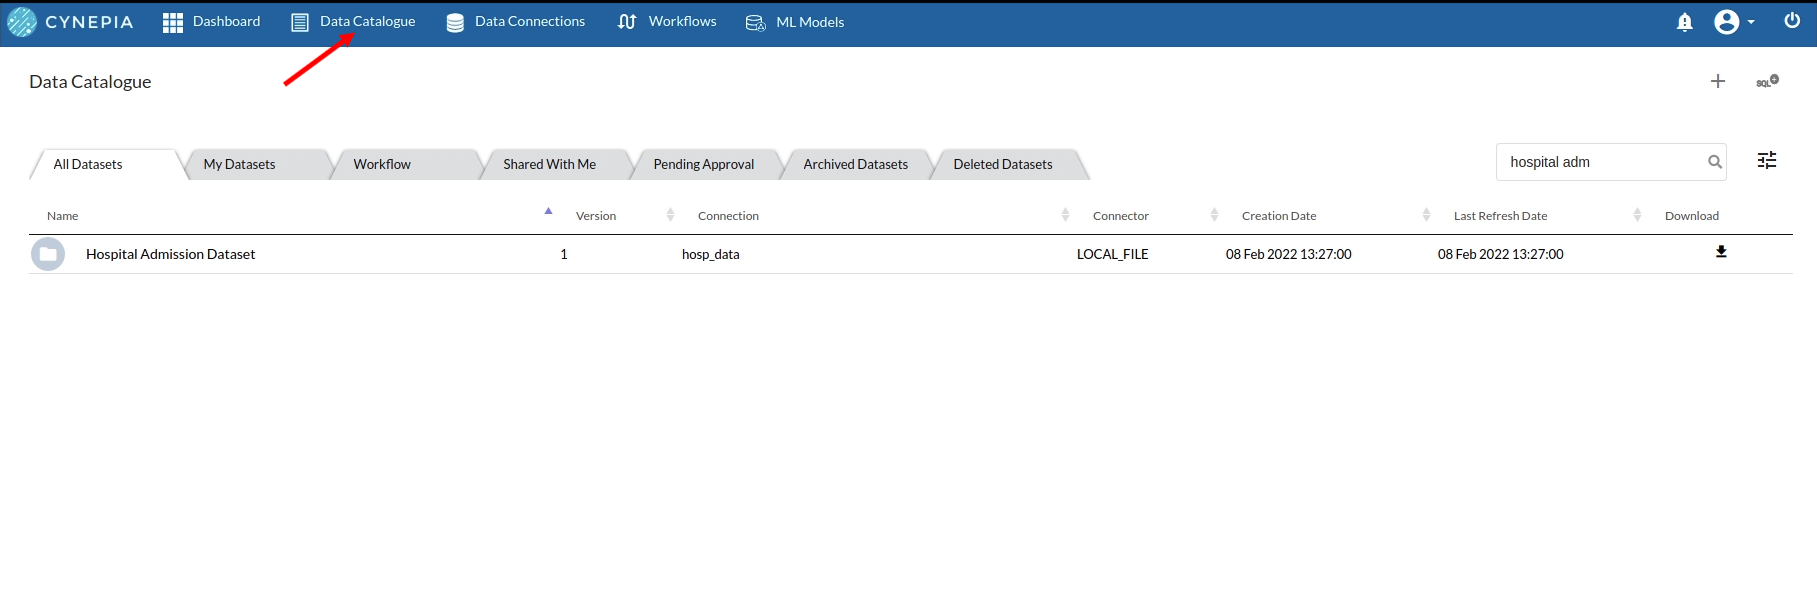Download the Hospital Admission Dataset
Image resolution: width=1817 pixels, height=611 pixels.
pos(1721,252)
